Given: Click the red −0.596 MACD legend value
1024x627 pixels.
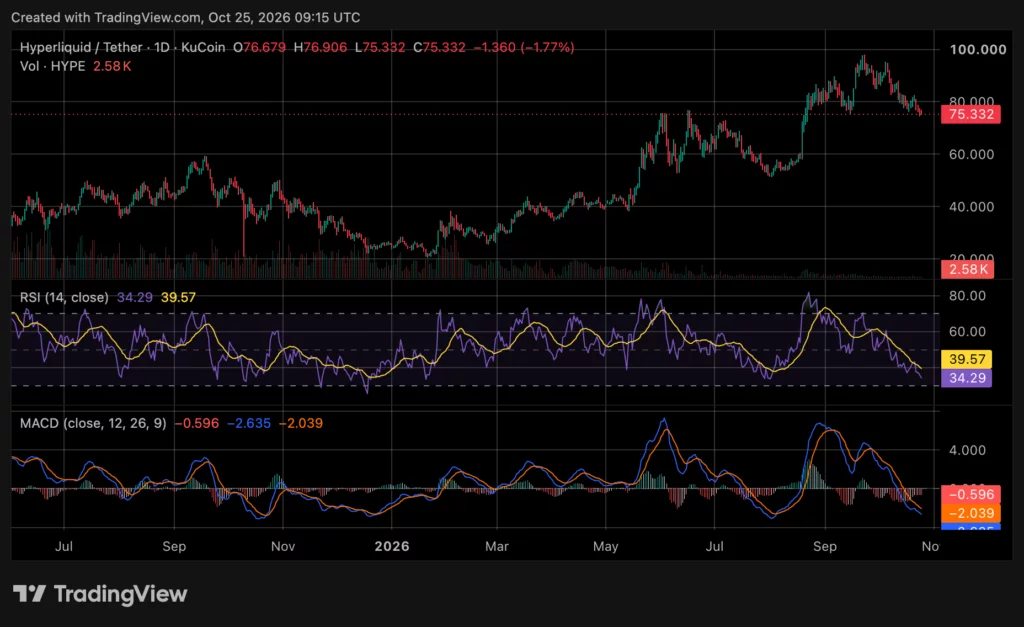Looking at the screenshot, I should point(197,423).
